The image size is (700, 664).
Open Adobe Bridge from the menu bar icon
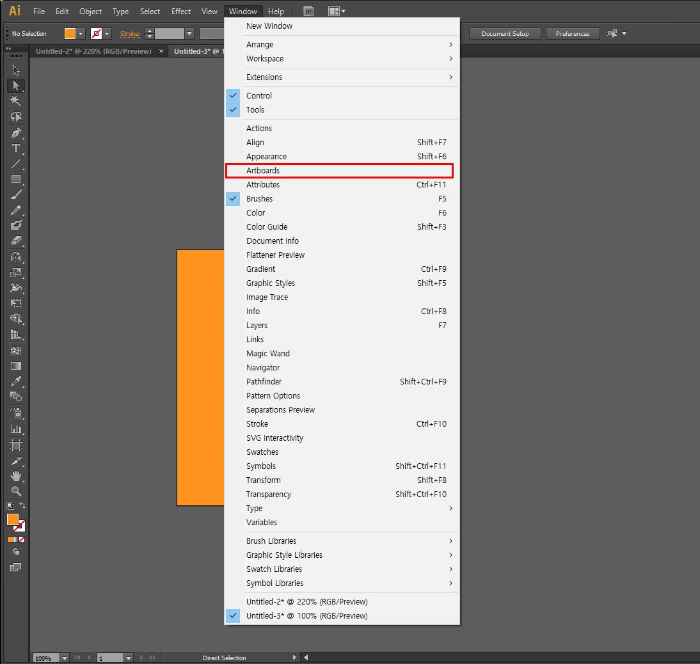308,11
